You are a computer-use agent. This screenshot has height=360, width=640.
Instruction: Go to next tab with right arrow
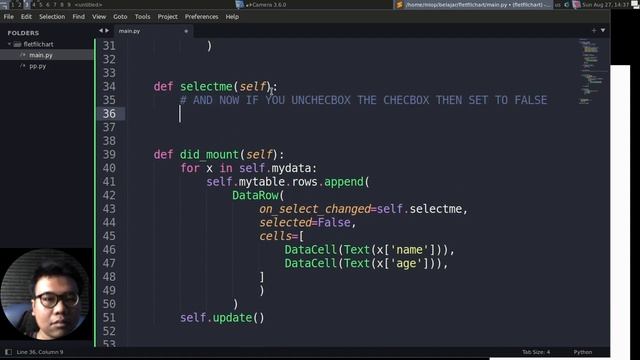[x=107, y=31]
